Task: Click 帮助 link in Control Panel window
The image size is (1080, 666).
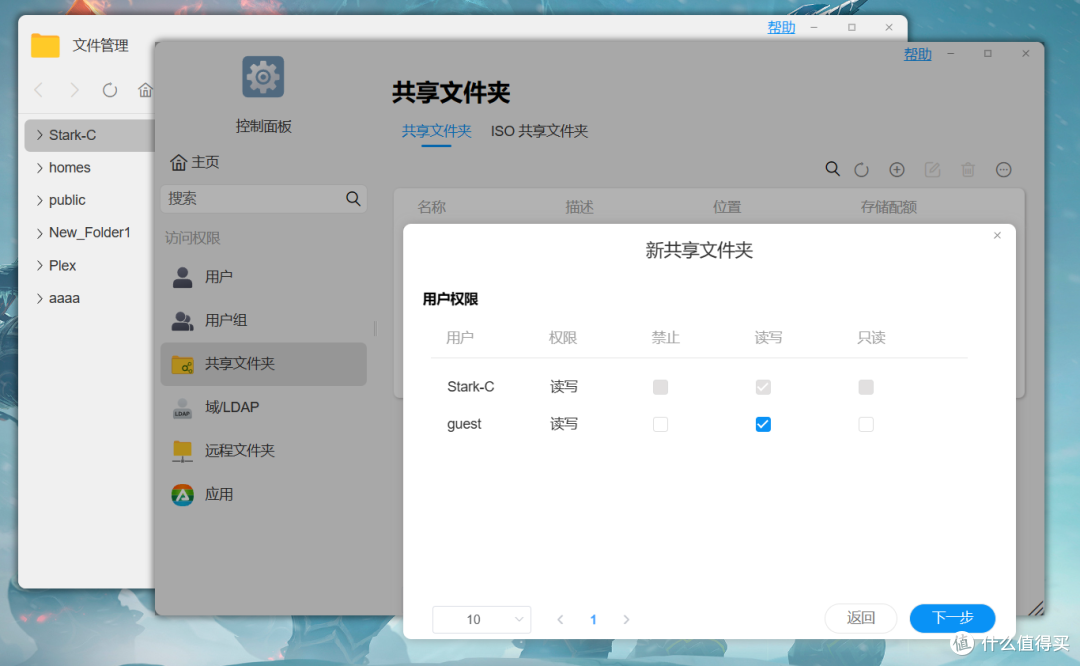Action: point(917,54)
